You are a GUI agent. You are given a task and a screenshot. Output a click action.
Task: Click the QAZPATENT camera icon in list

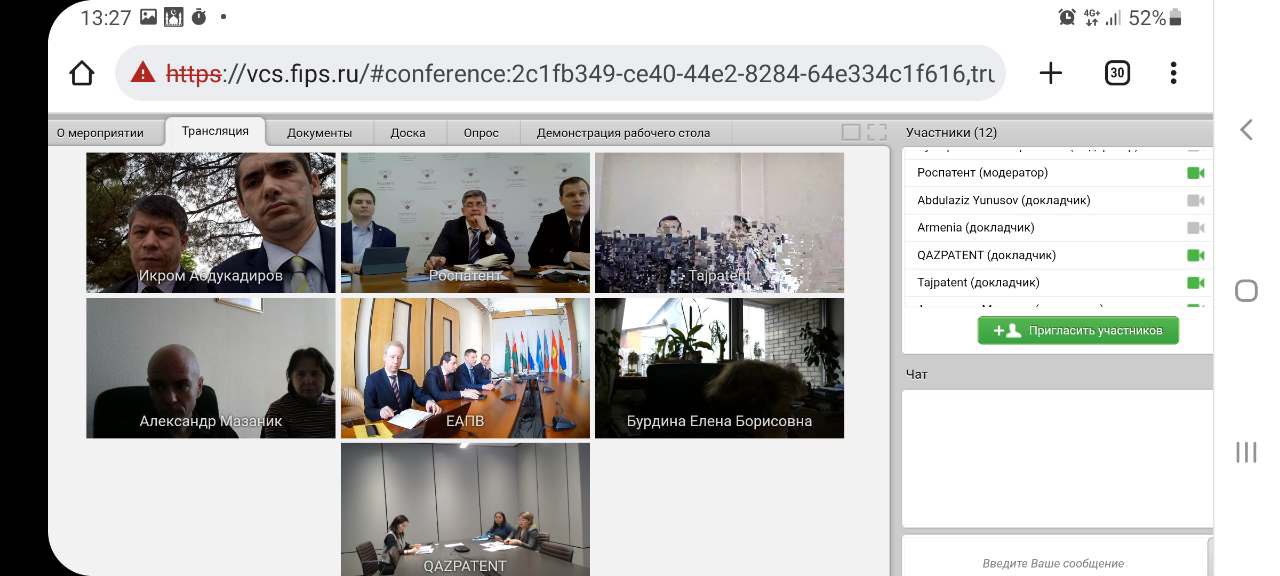[x=1195, y=255]
